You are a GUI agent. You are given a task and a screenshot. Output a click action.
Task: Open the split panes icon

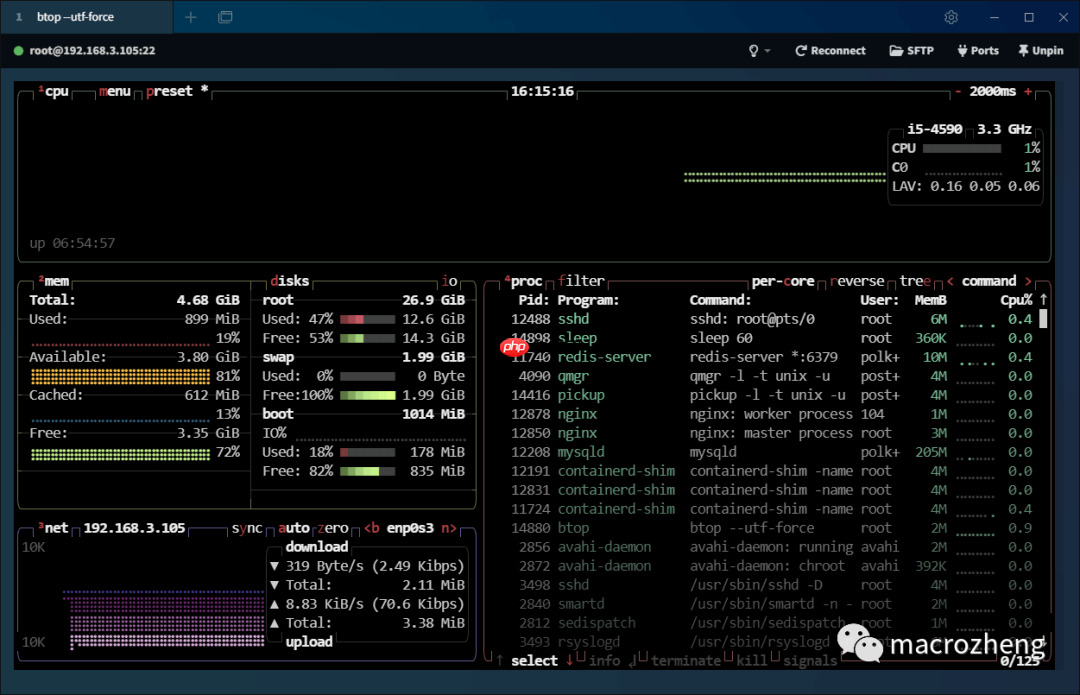[225, 17]
